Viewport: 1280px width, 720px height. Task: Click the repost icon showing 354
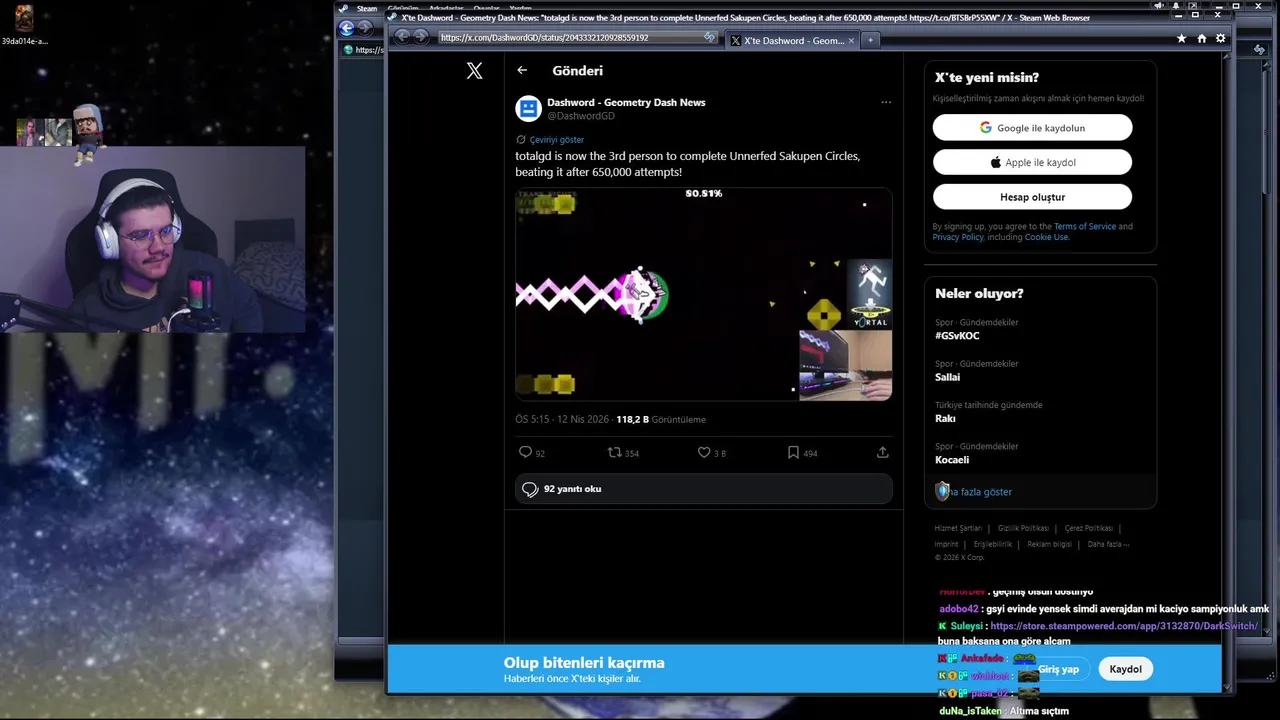pos(615,452)
